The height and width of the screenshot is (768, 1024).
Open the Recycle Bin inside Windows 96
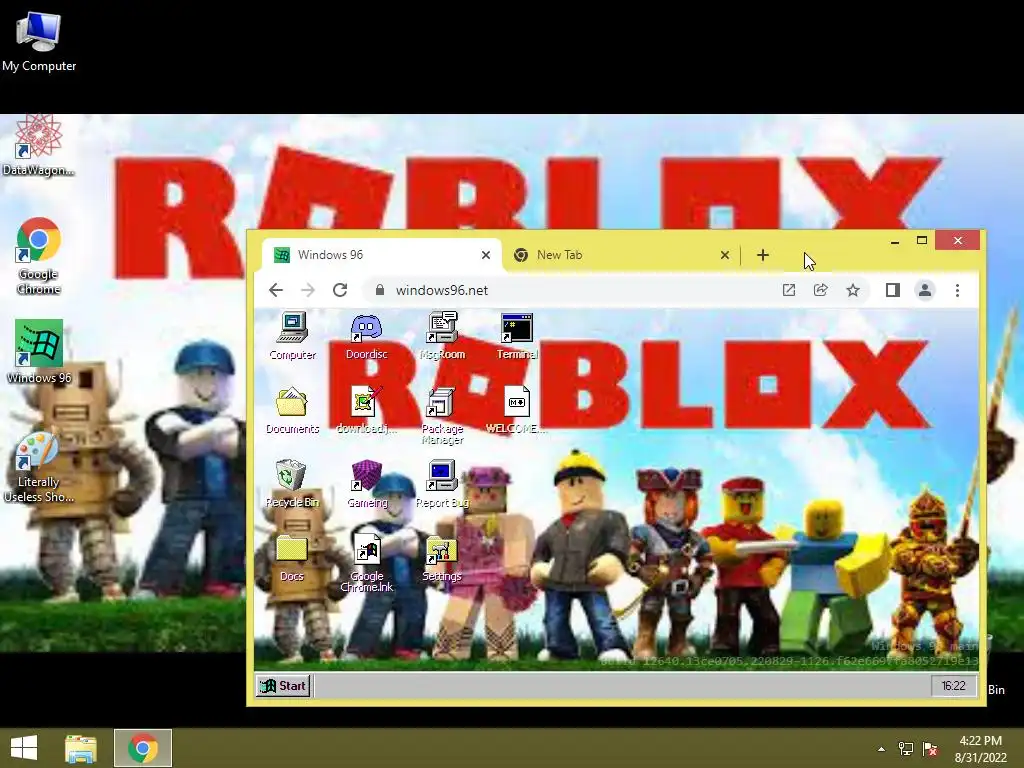(x=292, y=484)
